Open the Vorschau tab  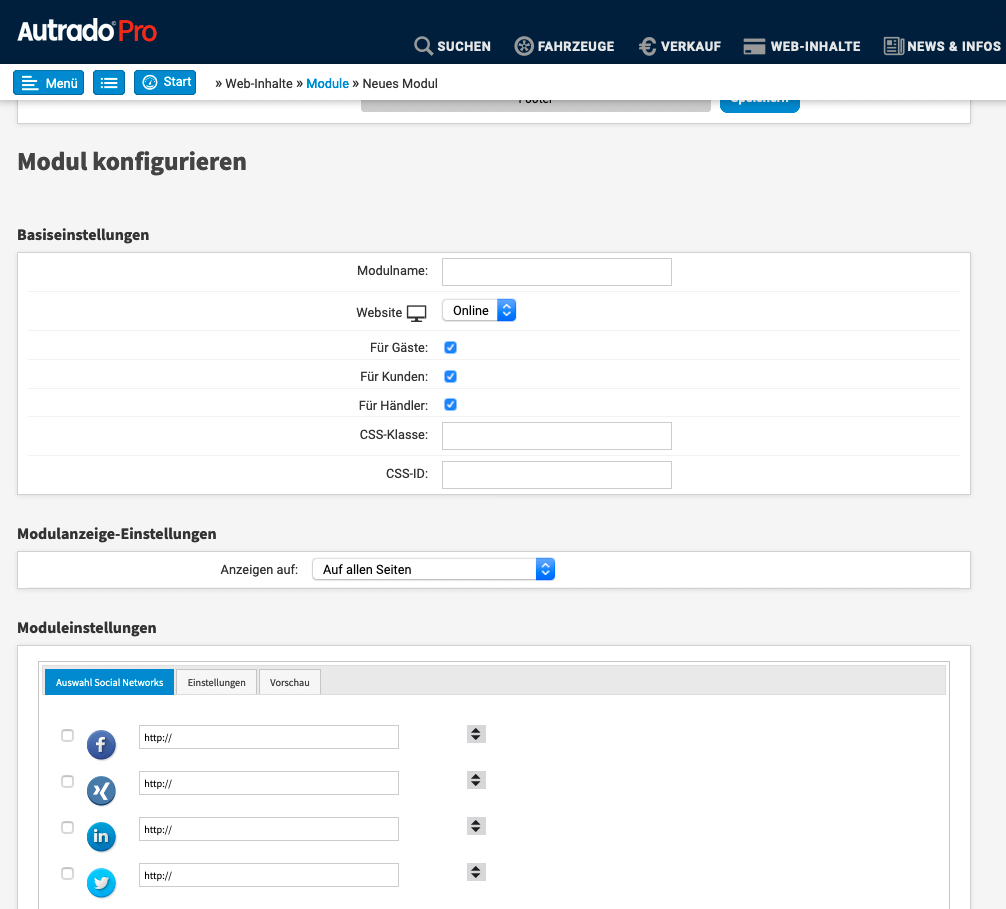pos(289,682)
